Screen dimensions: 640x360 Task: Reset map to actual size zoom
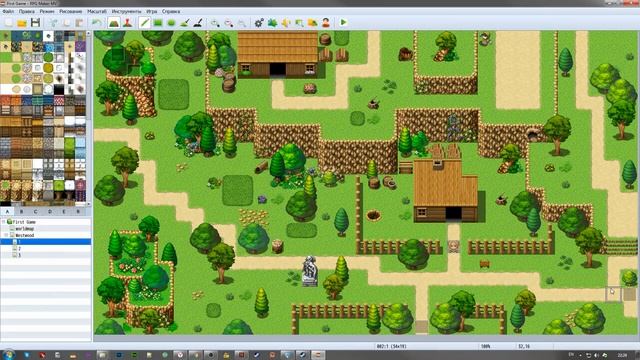(242, 22)
